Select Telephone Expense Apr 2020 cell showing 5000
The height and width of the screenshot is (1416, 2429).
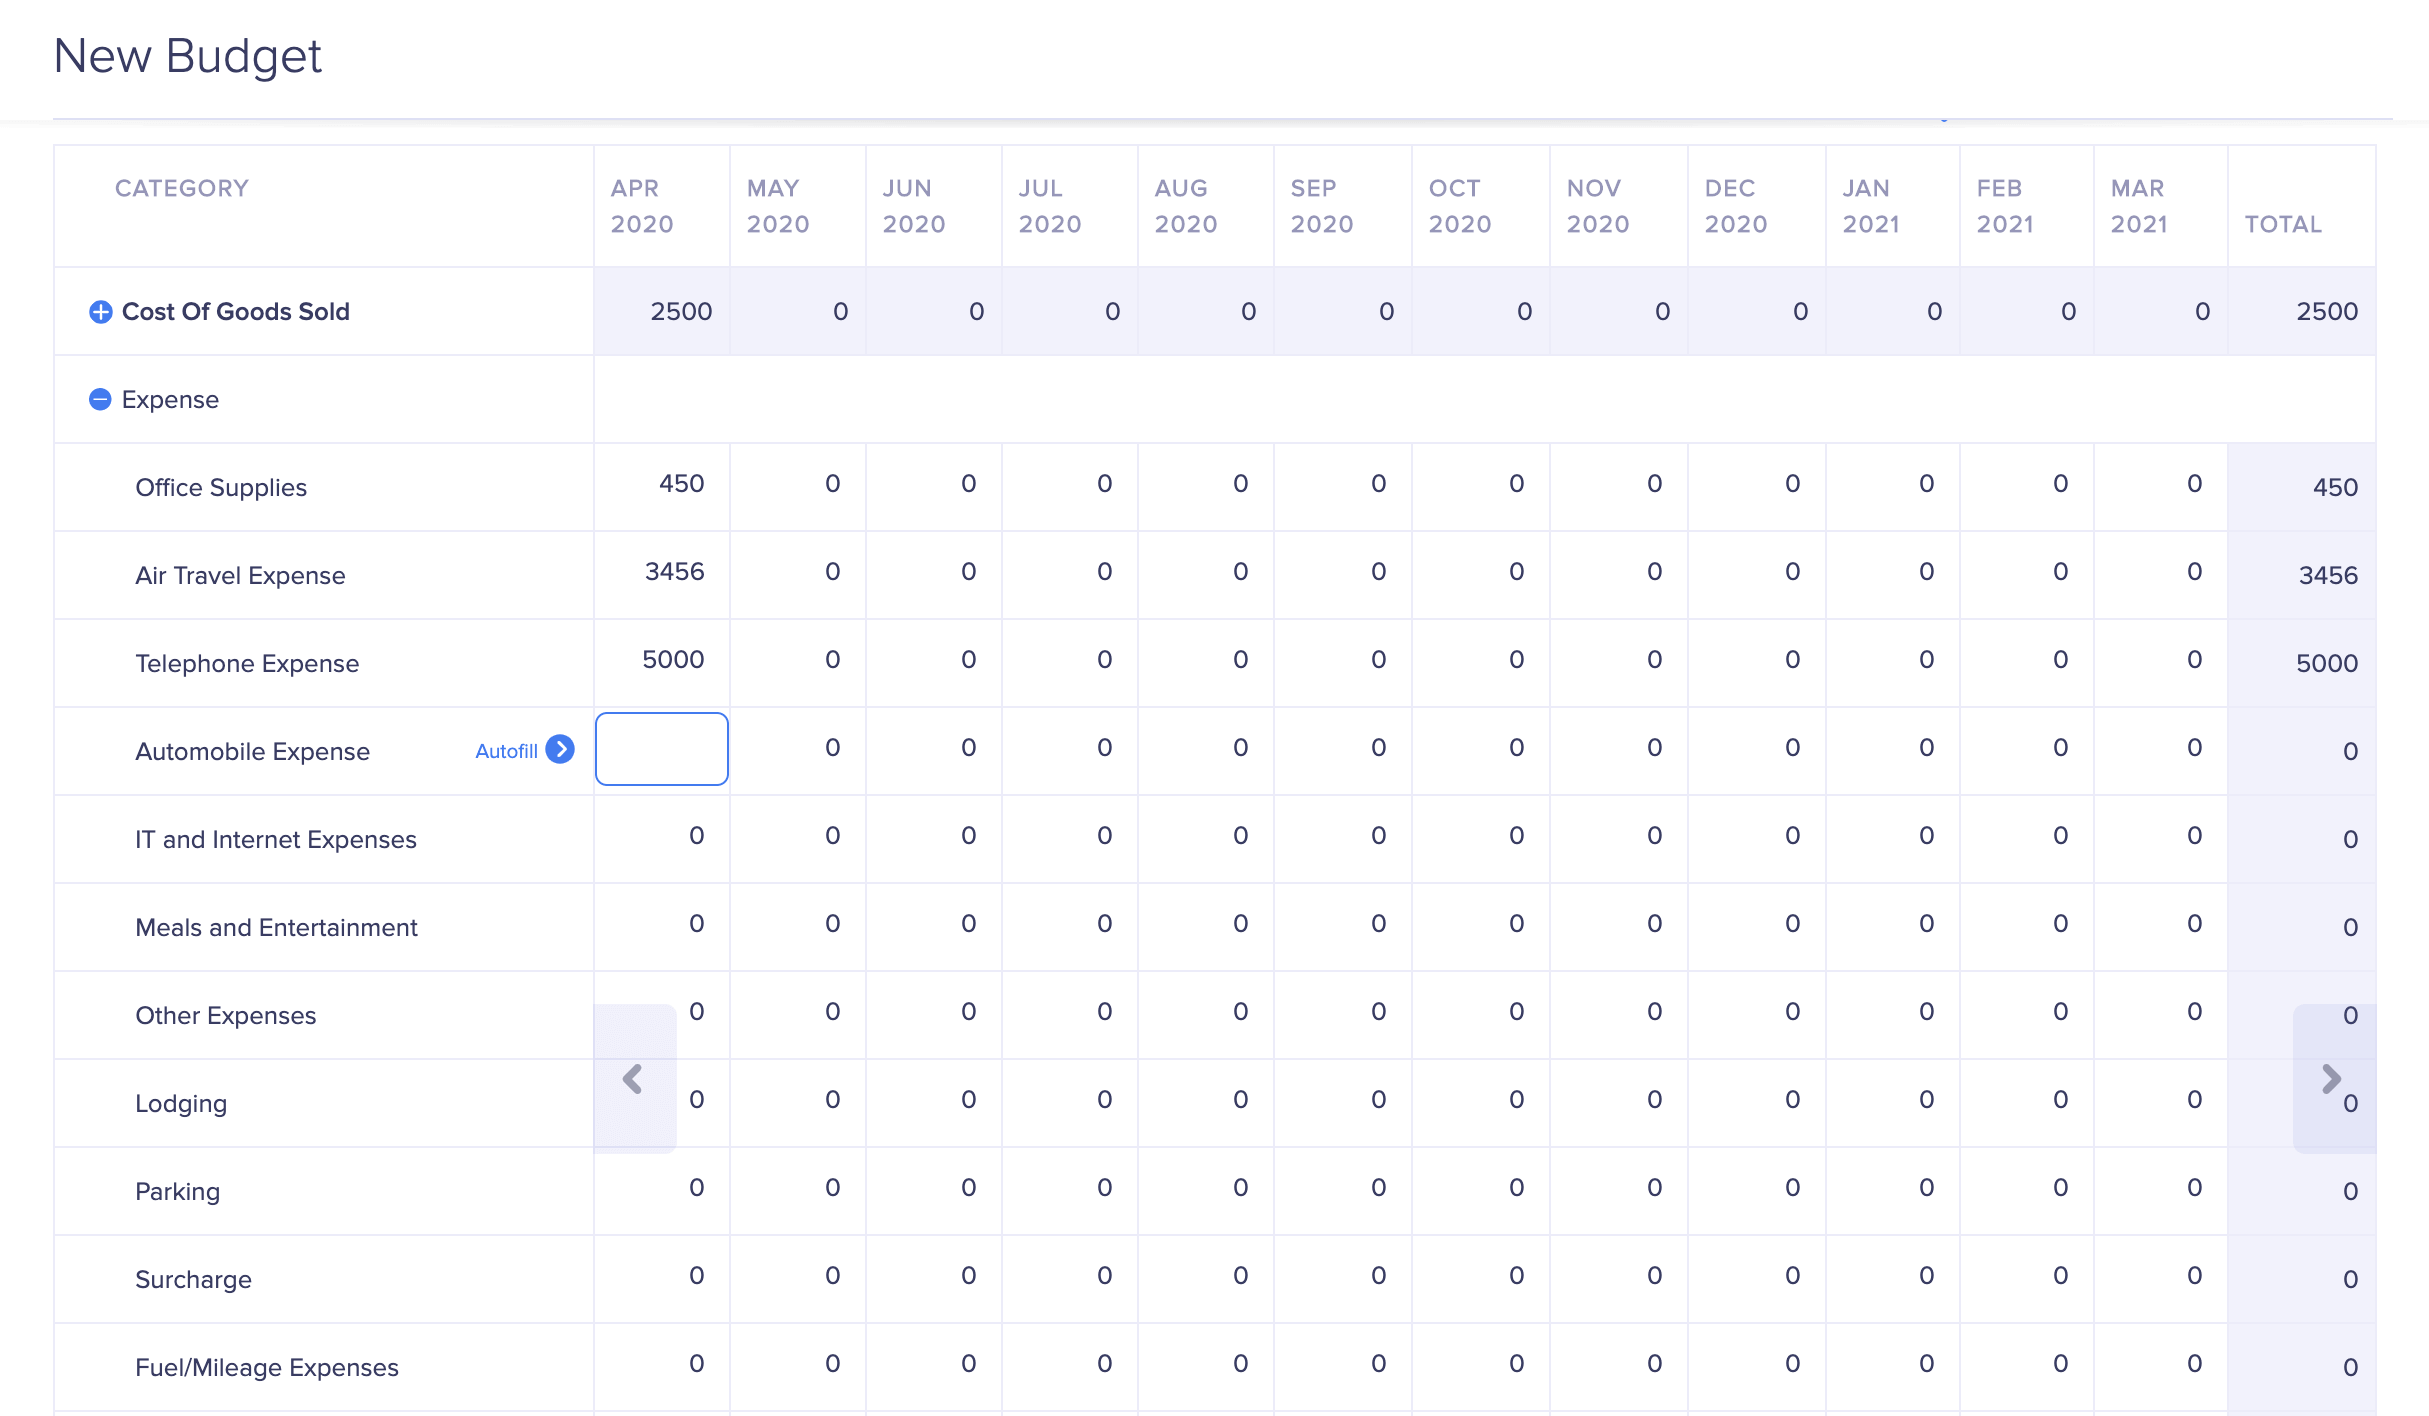tap(662, 661)
